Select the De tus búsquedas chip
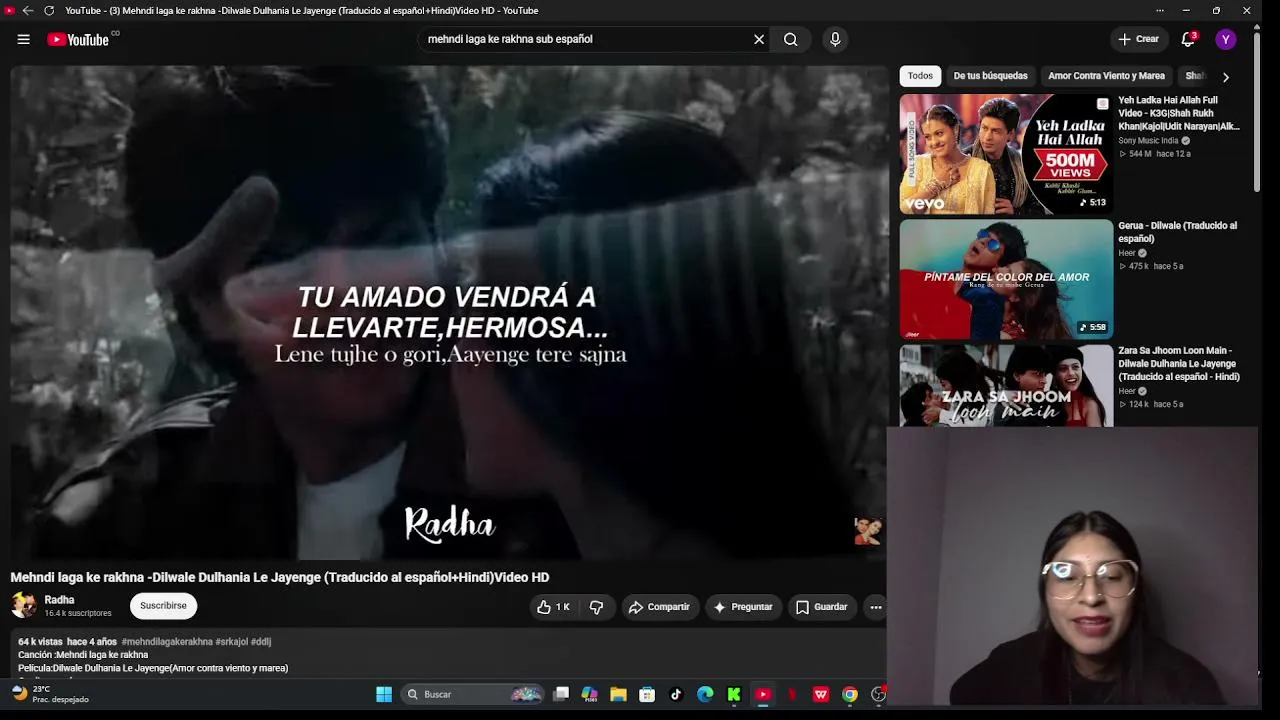 [990, 76]
